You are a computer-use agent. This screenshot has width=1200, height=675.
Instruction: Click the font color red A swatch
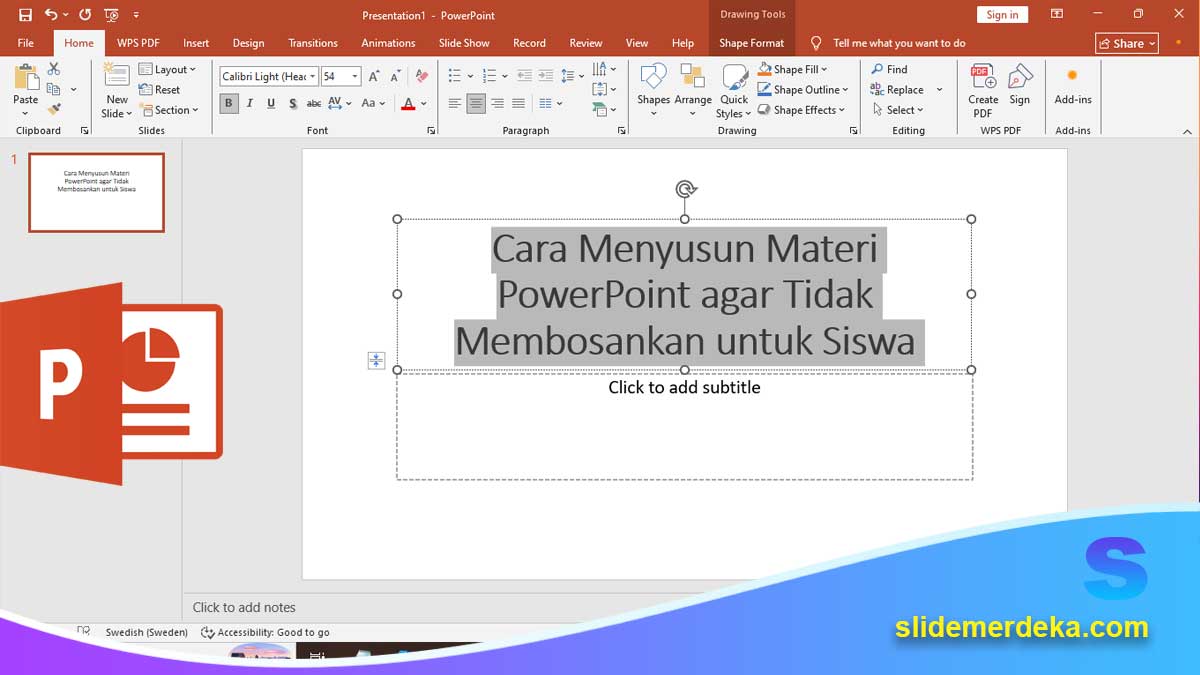[408, 103]
